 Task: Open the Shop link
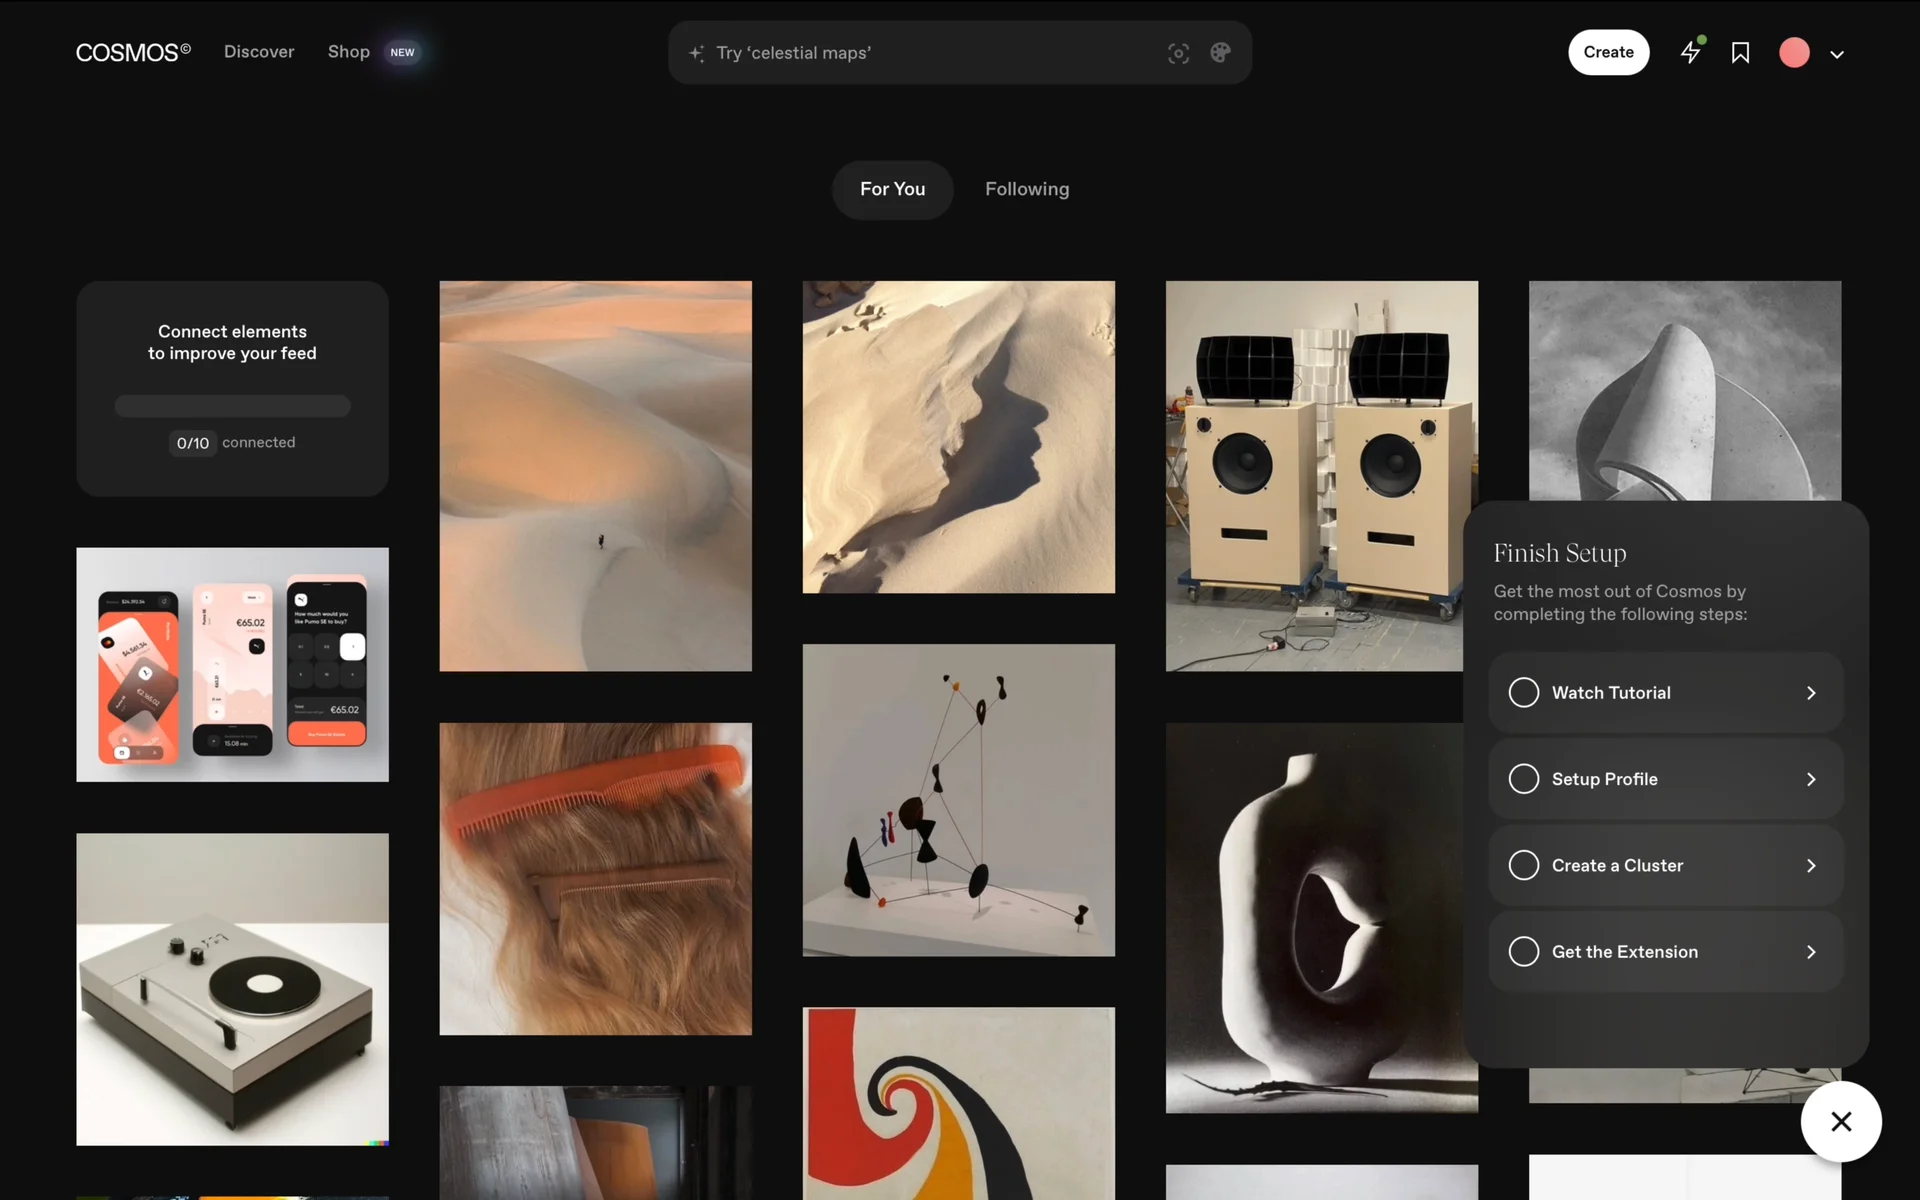[349, 52]
